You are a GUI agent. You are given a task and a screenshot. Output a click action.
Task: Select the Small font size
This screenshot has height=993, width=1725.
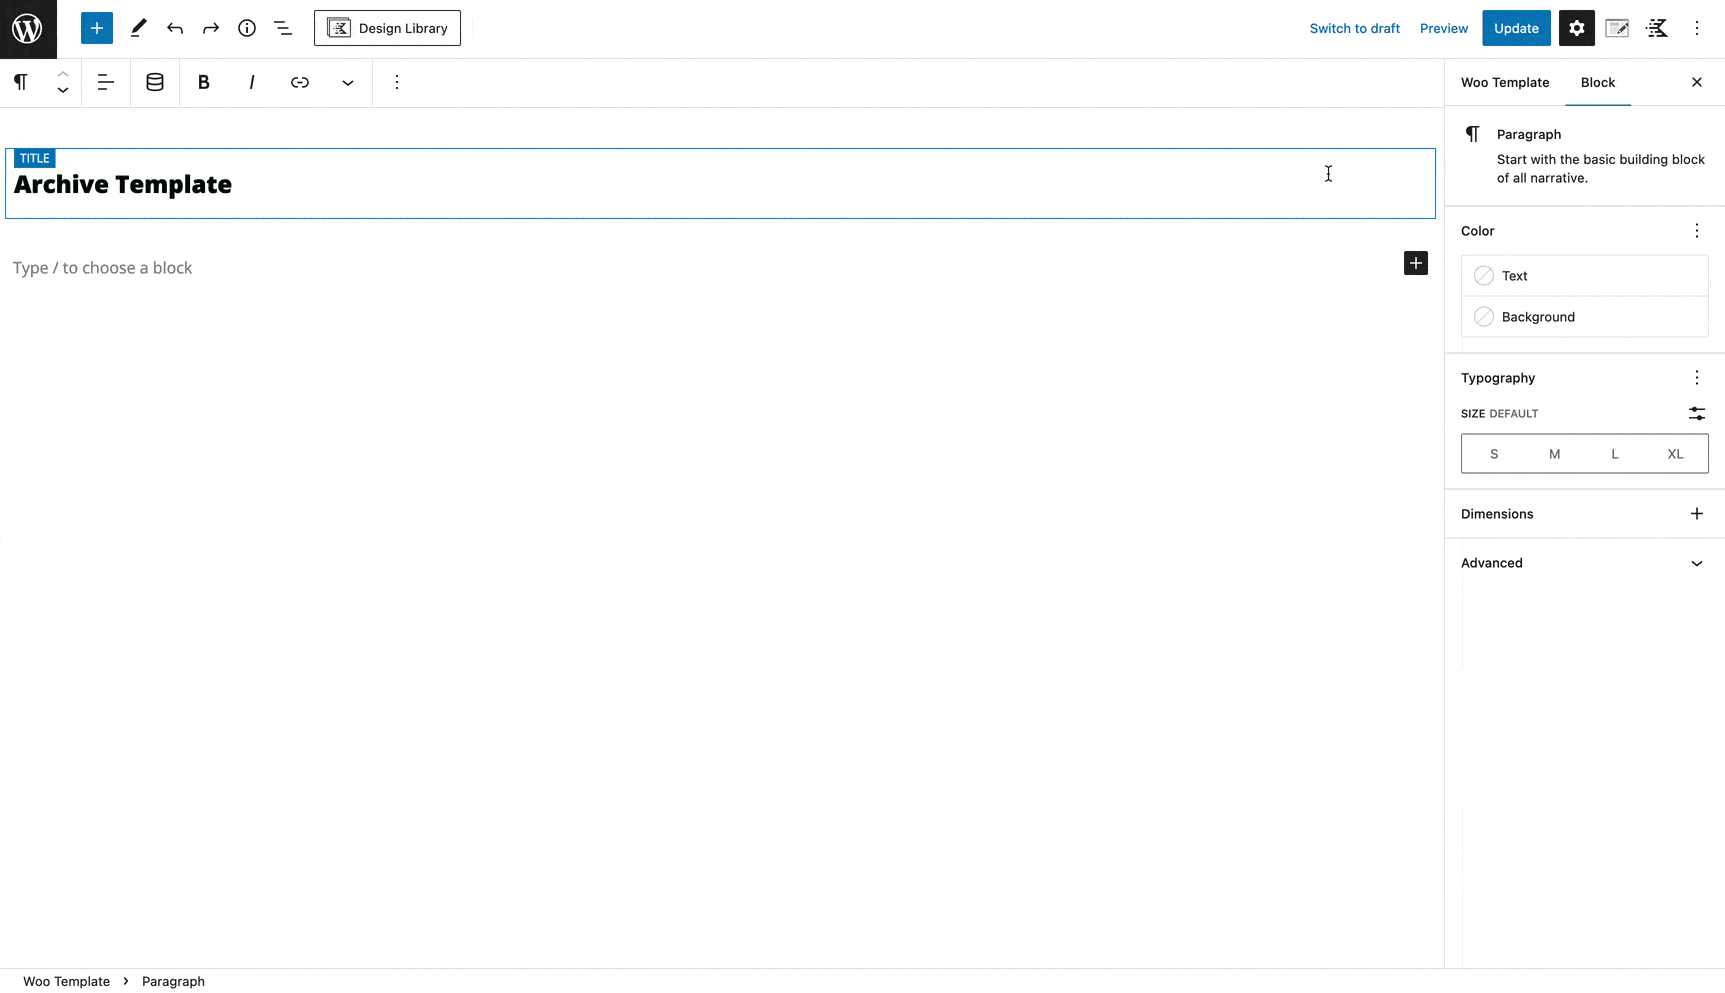tap(1494, 453)
